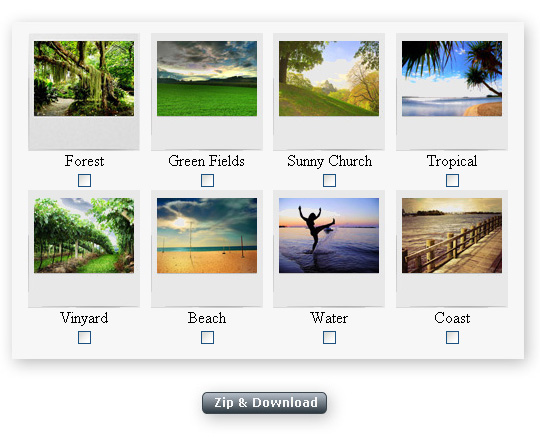Click the Tropical caption text
Image resolution: width=540 pixels, height=438 pixels.
[x=452, y=161]
